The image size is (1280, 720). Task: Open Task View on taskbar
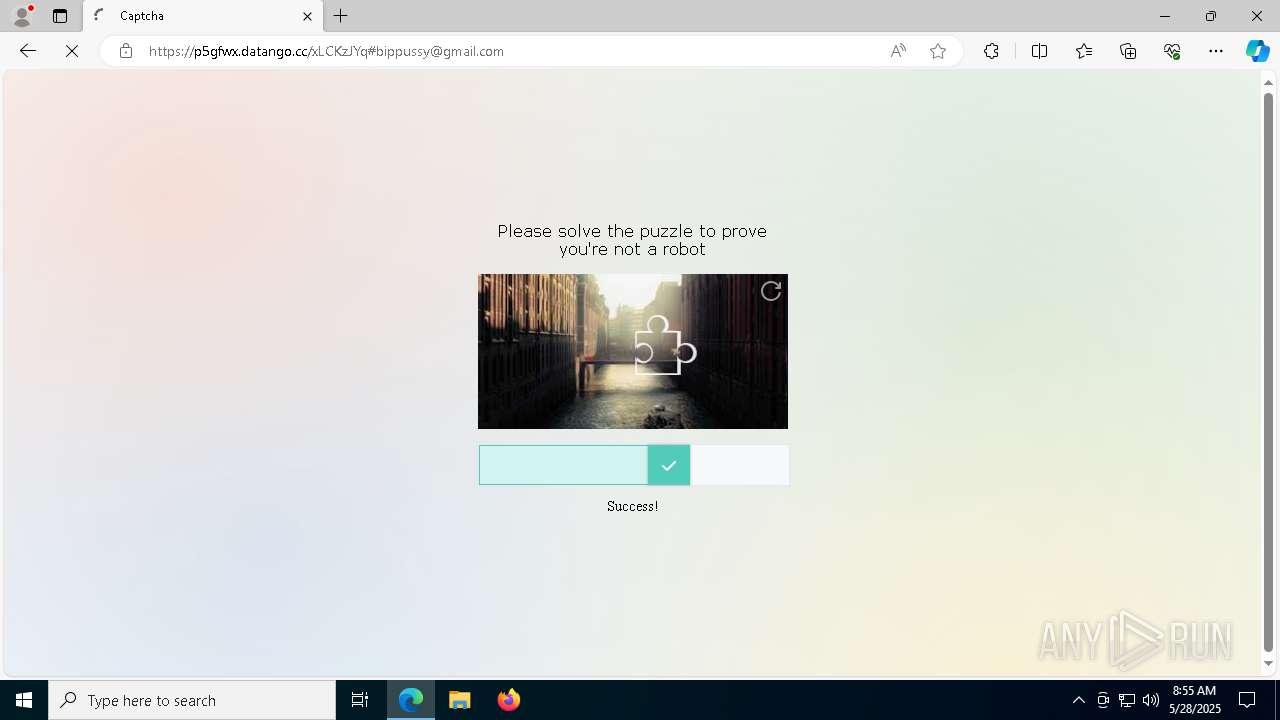click(360, 700)
